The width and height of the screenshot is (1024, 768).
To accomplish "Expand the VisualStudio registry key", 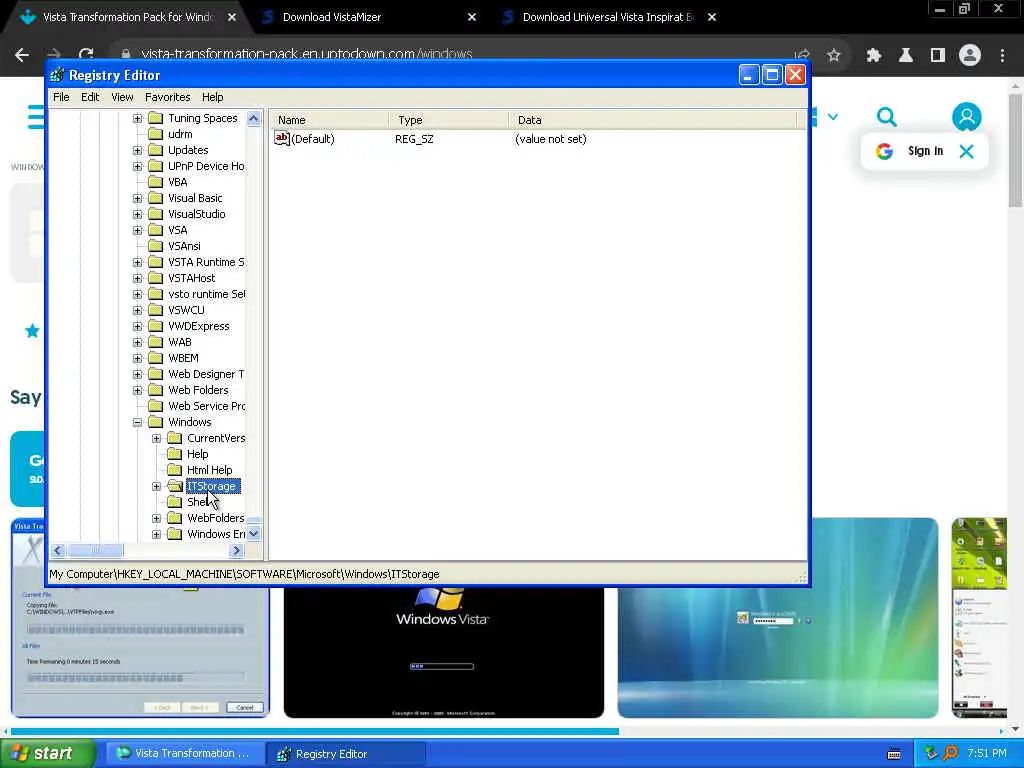I will point(137,214).
